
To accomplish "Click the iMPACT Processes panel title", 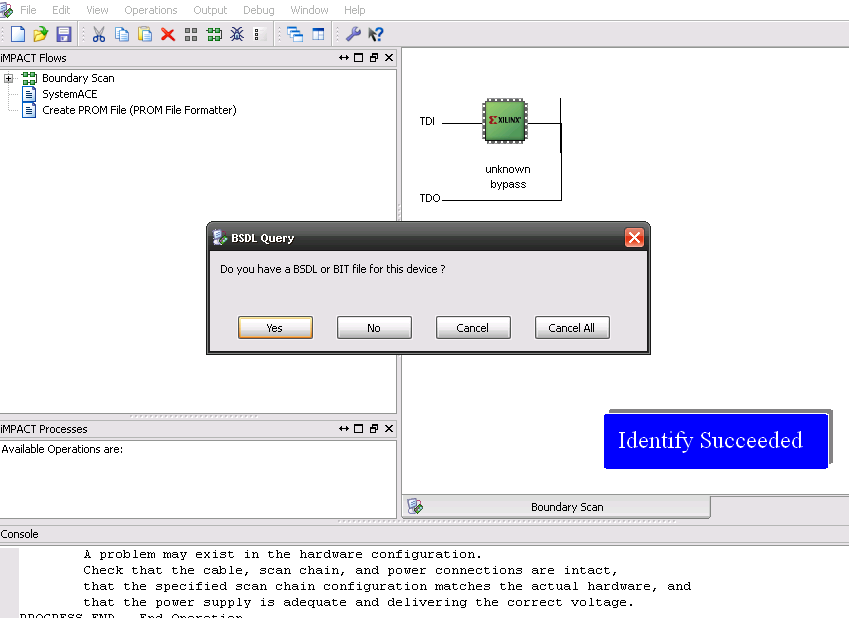I will 44,429.
